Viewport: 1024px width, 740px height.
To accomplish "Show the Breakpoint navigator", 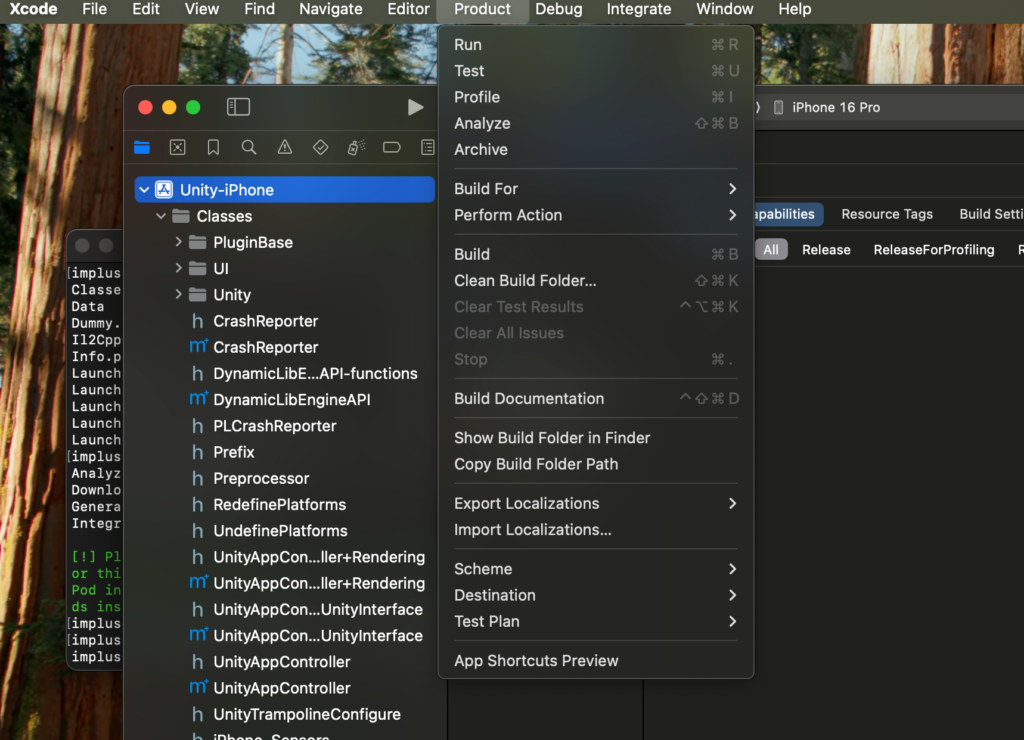I will pyautogui.click(x=392, y=147).
